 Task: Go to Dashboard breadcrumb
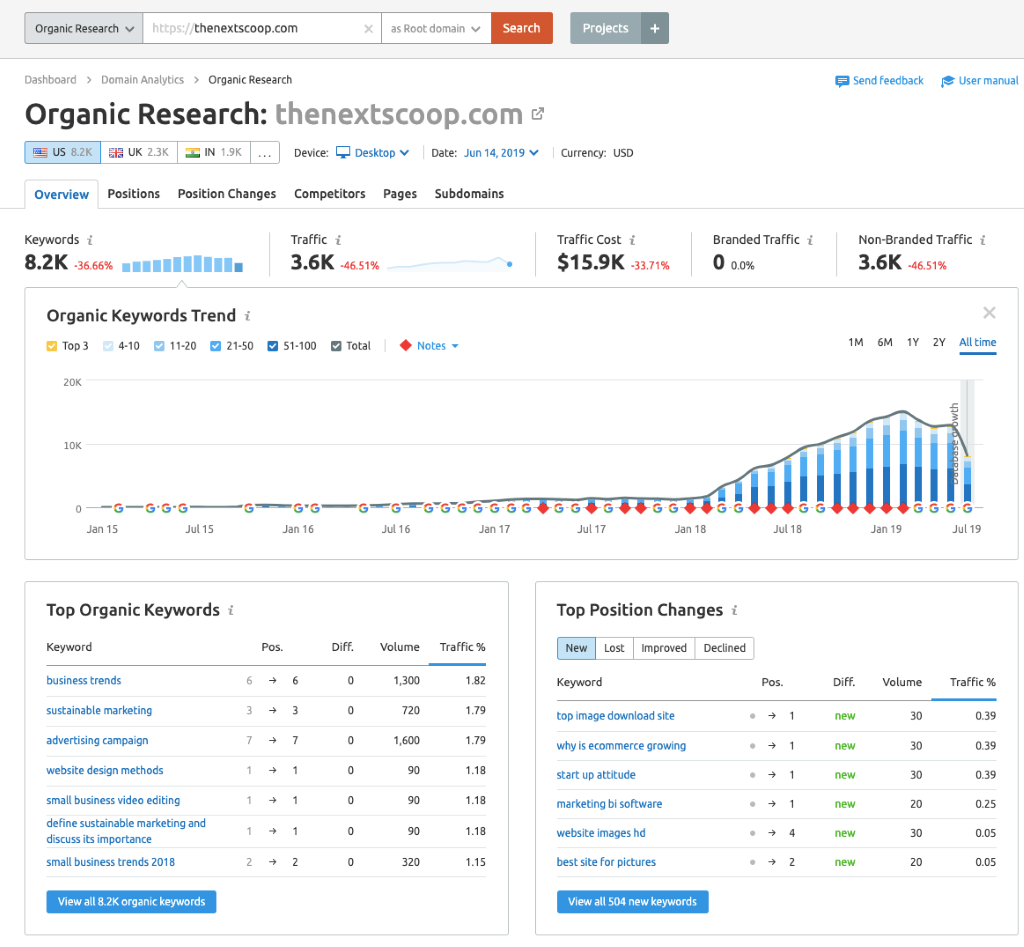[50, 80]
